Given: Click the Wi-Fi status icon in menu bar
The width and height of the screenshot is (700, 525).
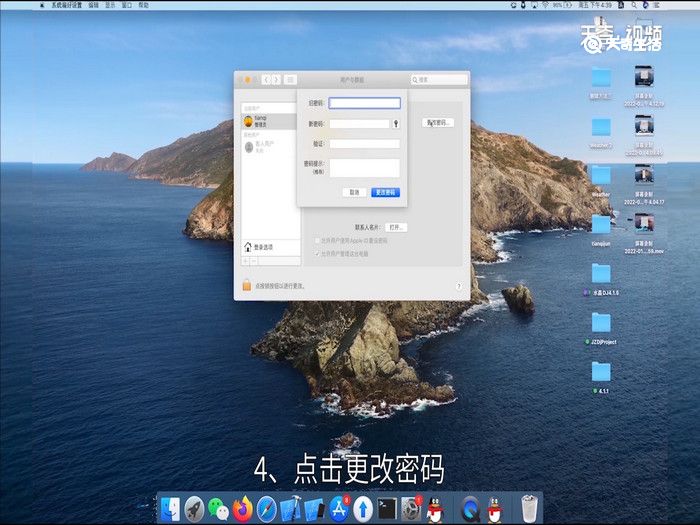Looking at the screenshot, I should (x=546, y=5).
